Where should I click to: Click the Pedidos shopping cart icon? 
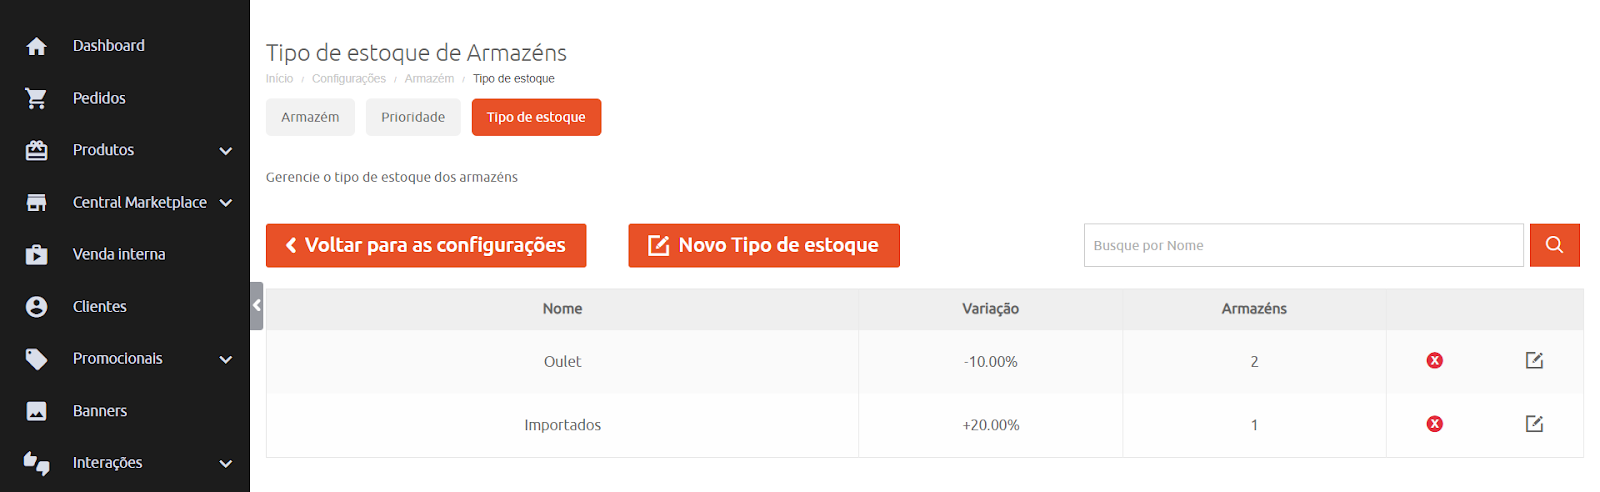point(37,98)
